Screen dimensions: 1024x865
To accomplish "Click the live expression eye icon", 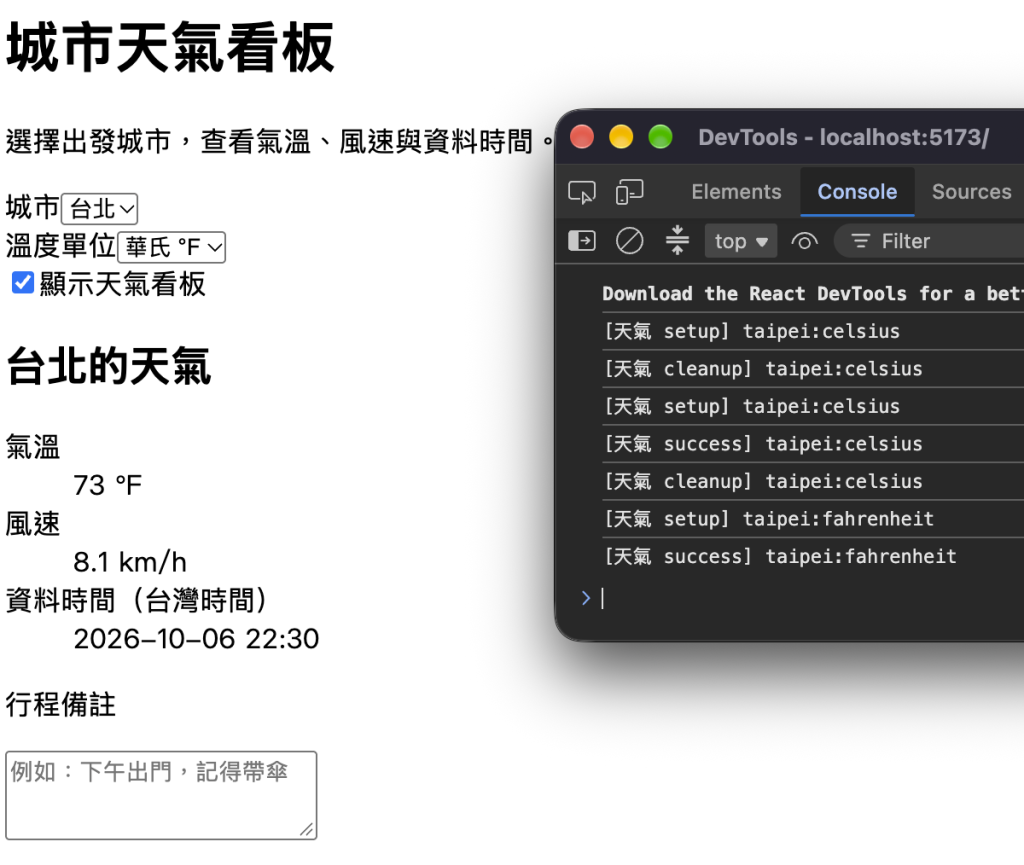I will (805, 242).
